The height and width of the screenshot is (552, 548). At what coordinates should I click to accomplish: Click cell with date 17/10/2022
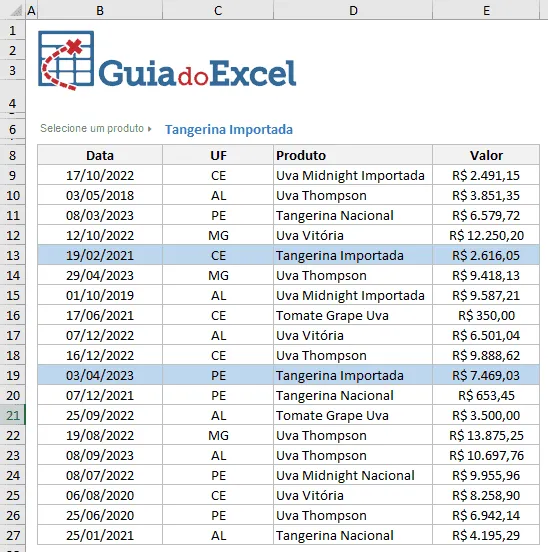click(100, 175)
